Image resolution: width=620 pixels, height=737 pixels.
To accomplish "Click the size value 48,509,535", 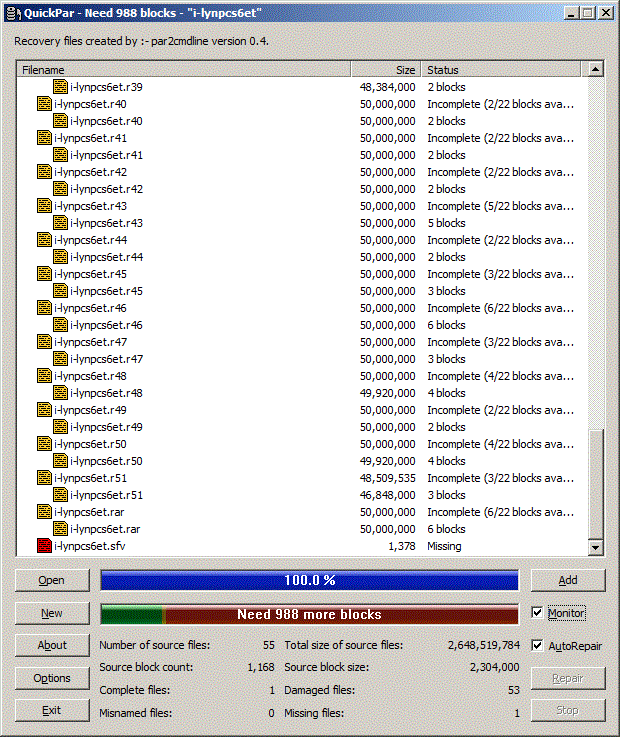I will [388, 478].
